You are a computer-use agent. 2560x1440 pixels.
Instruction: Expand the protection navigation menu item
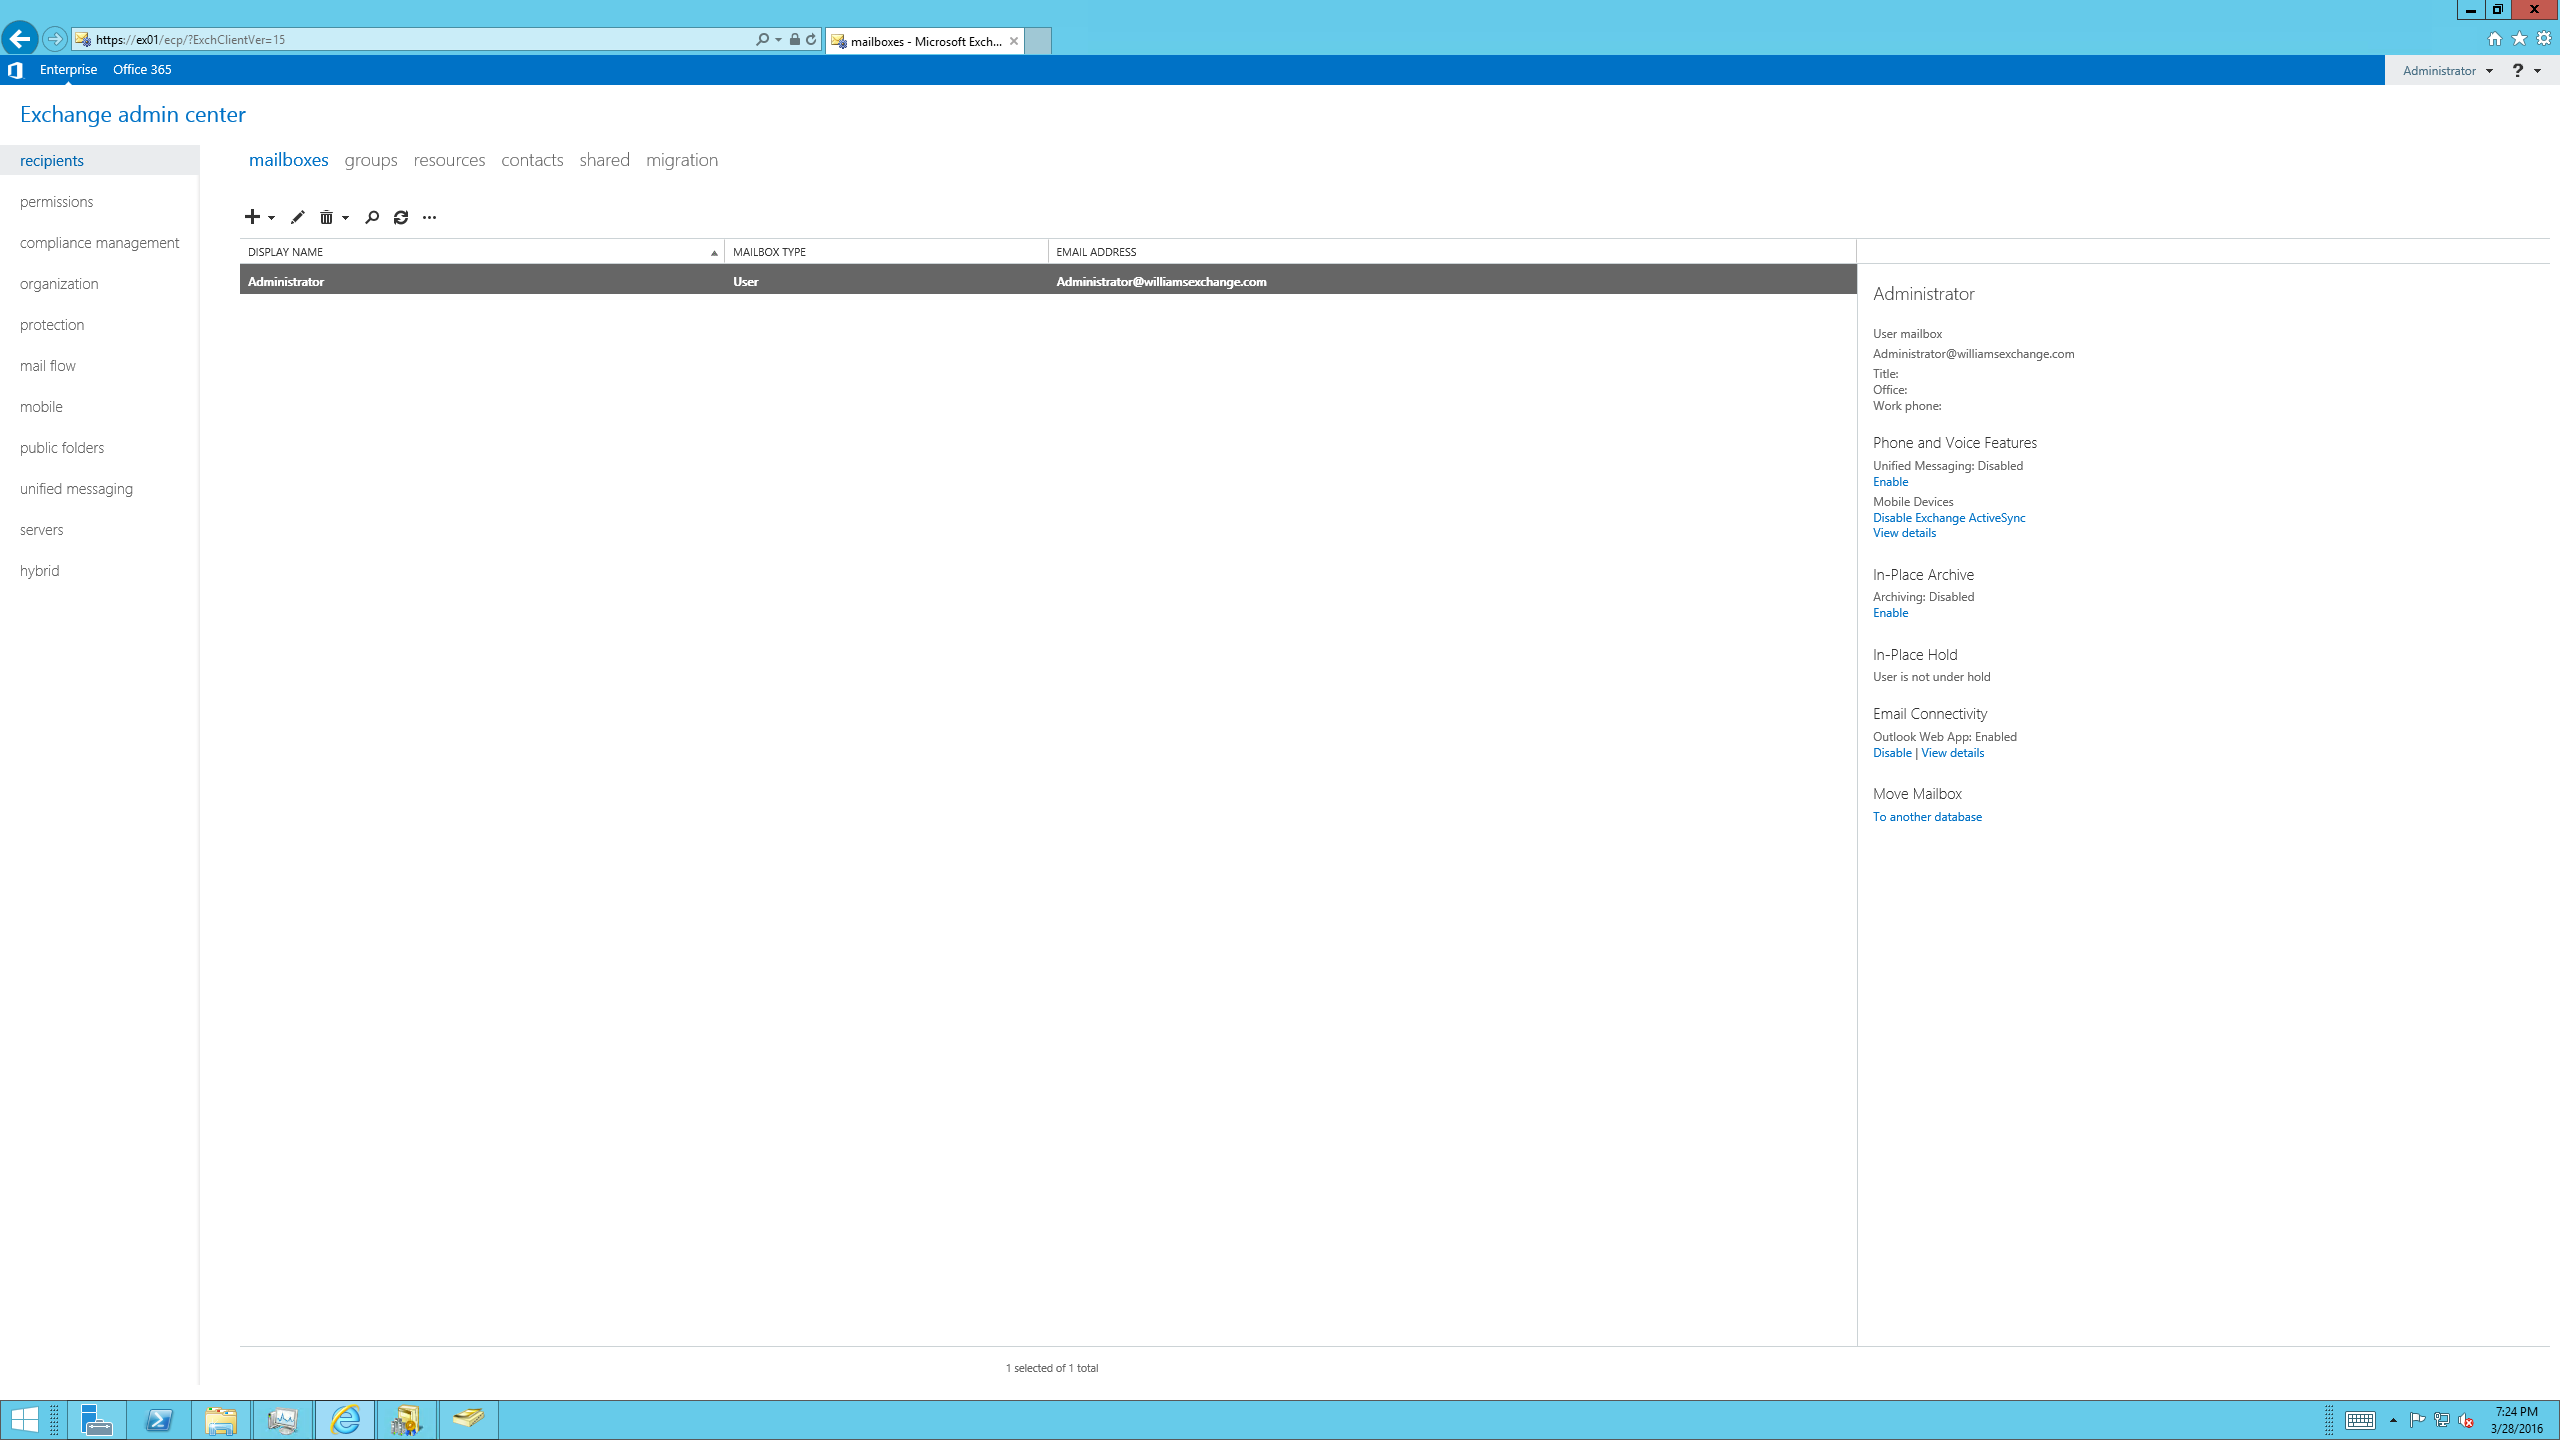(x=51, y=324)
